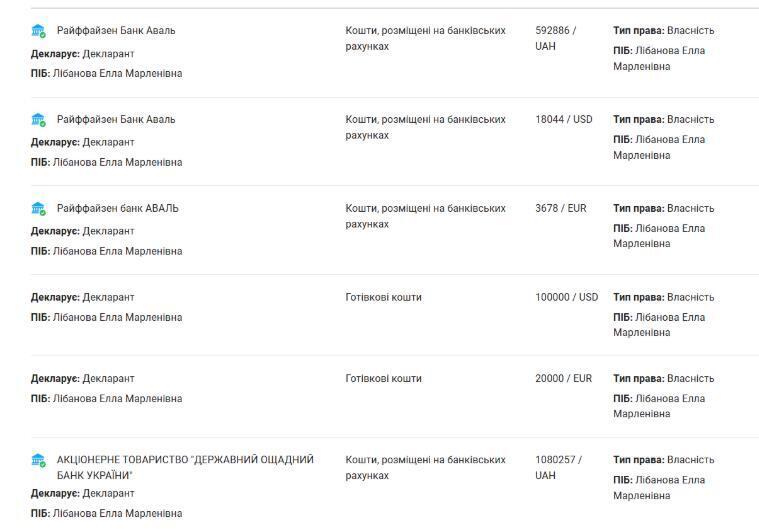
Task: Click Готівкові кошти in the 20000 EUR row
Action: pyautogui.click(x=384, y=379)
